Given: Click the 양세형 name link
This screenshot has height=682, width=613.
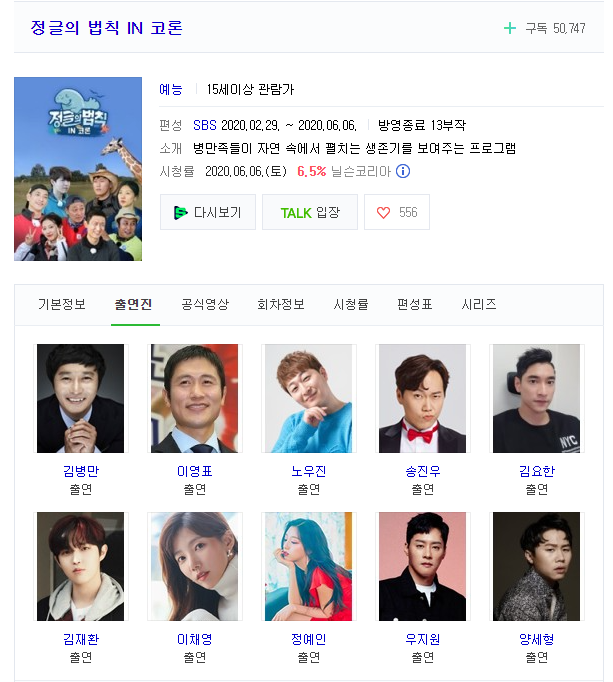Looking at the screenshot, I should tap(536, 639).
